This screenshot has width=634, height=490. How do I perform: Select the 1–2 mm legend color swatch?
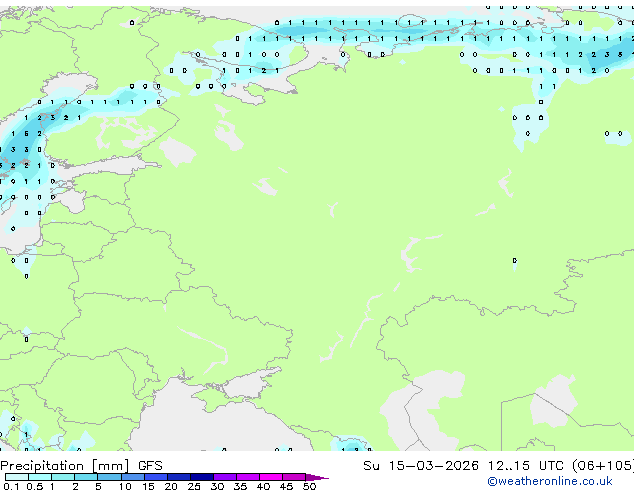(x=63, y=477)
